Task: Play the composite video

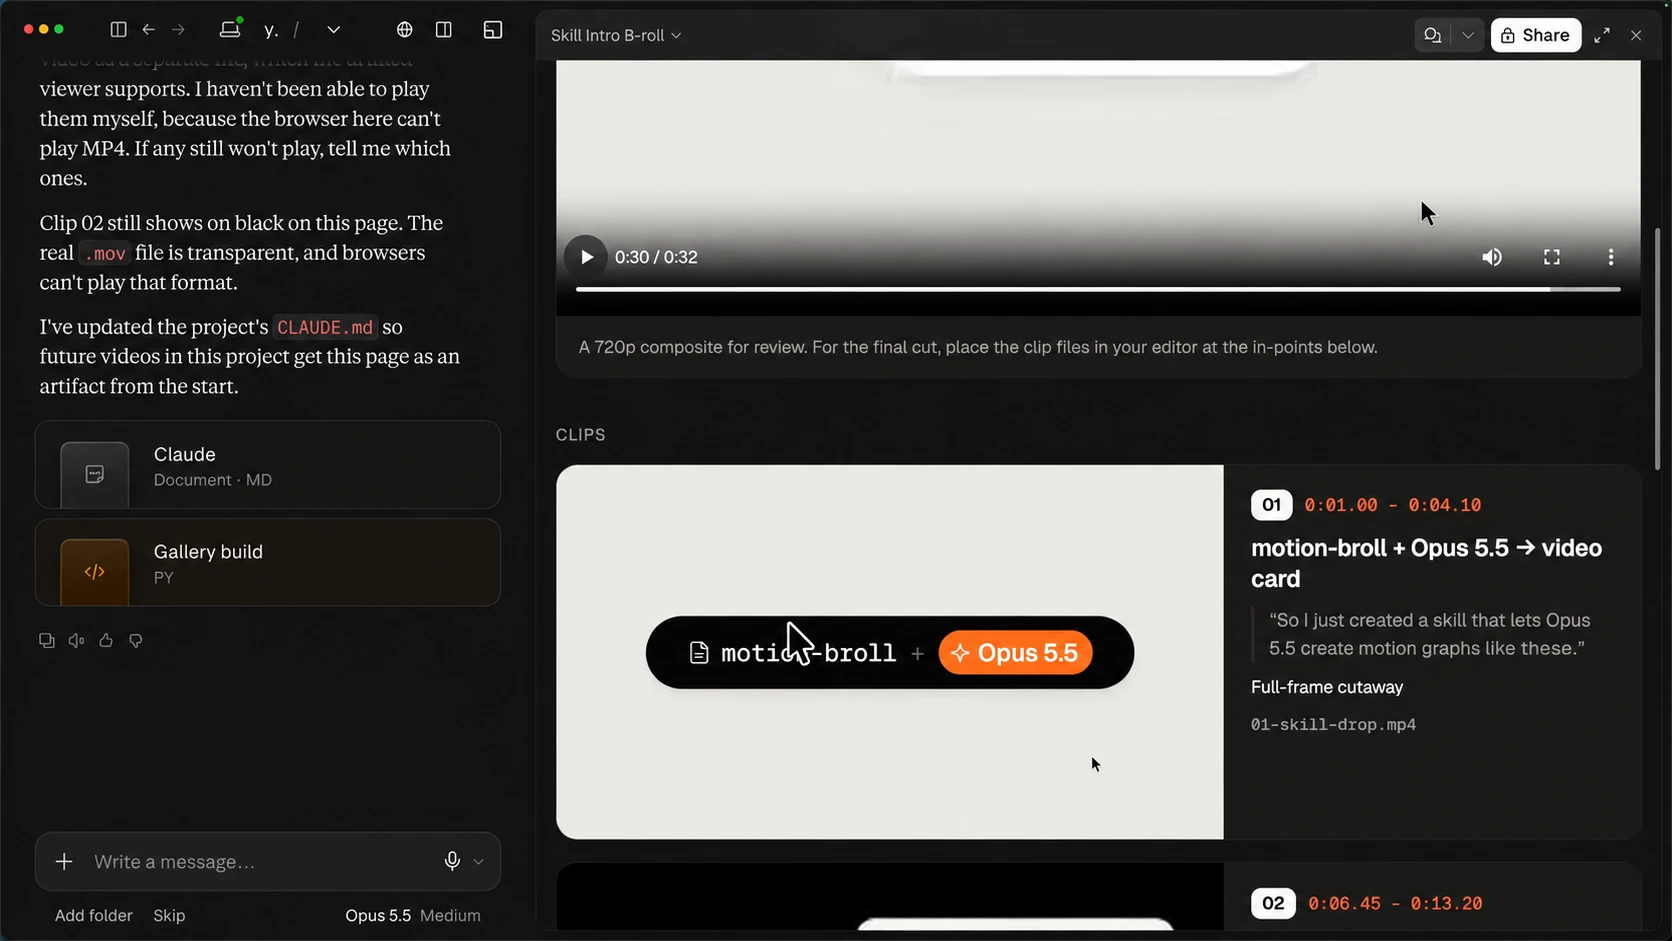Action: pos(586,257)
